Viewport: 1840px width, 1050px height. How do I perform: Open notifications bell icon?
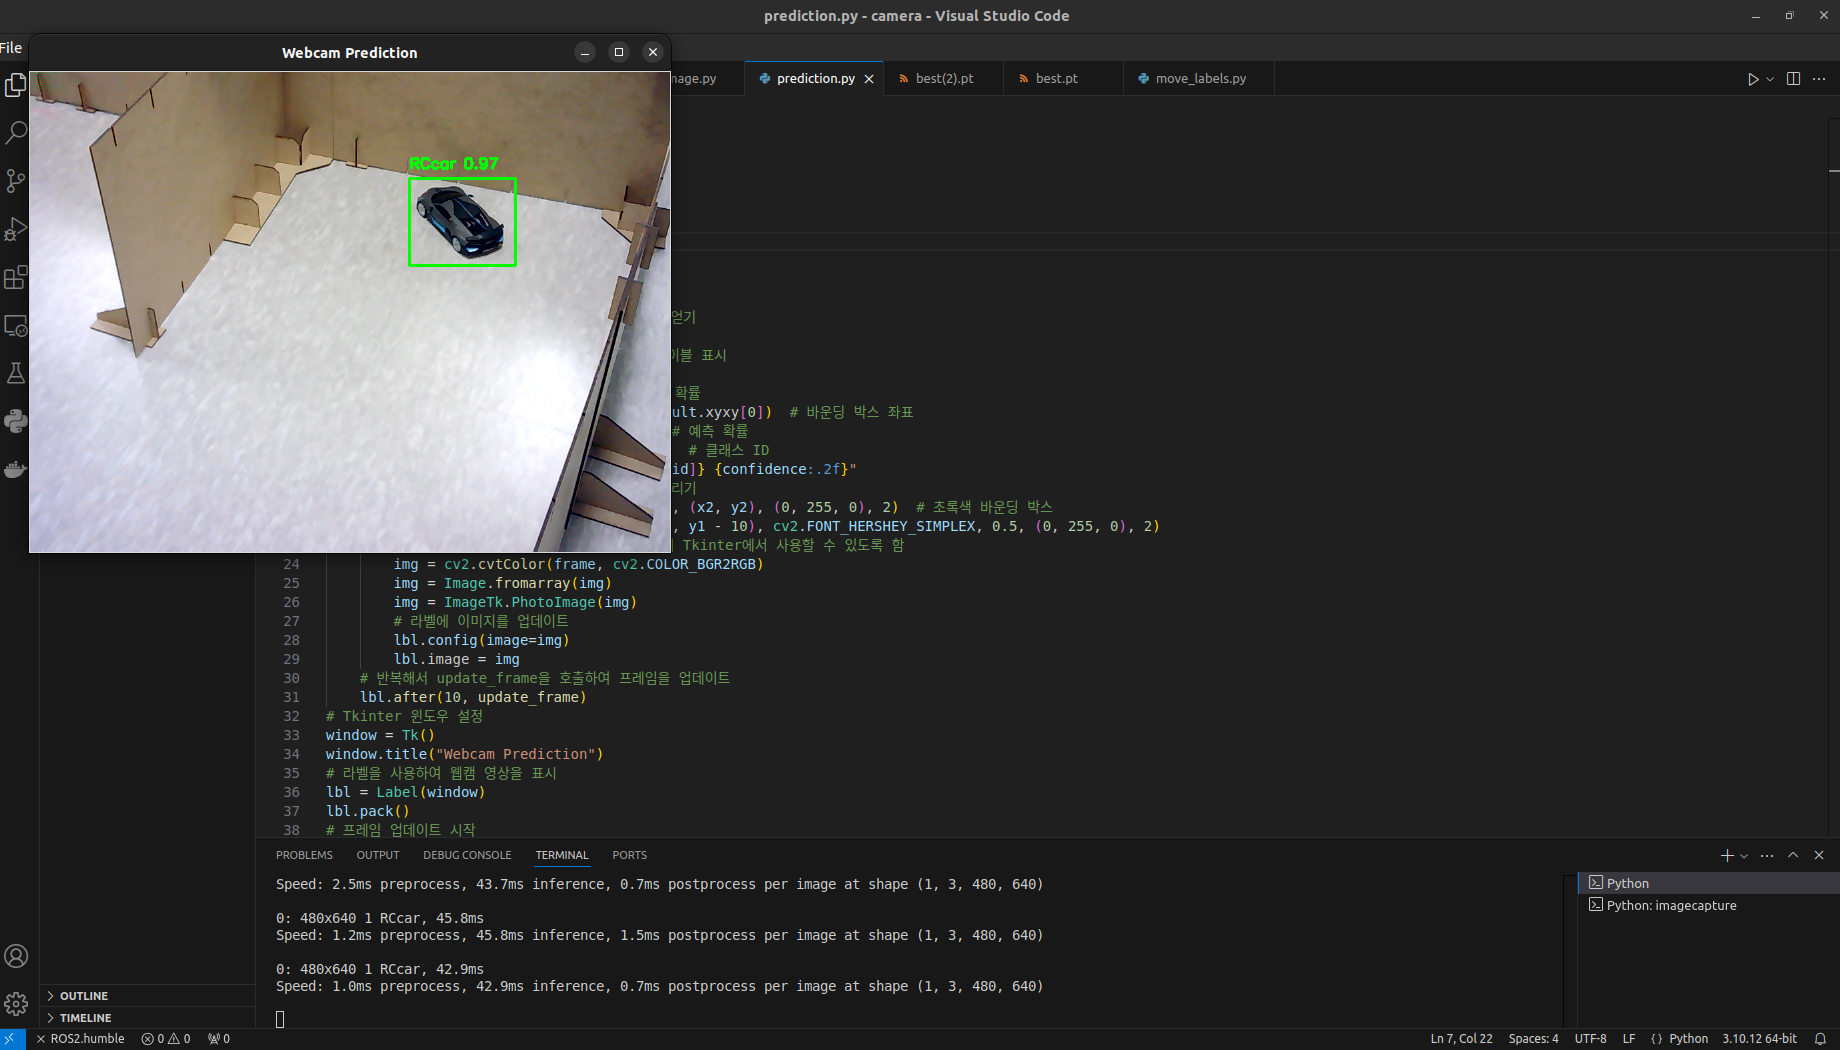tap(1820, 1039)
